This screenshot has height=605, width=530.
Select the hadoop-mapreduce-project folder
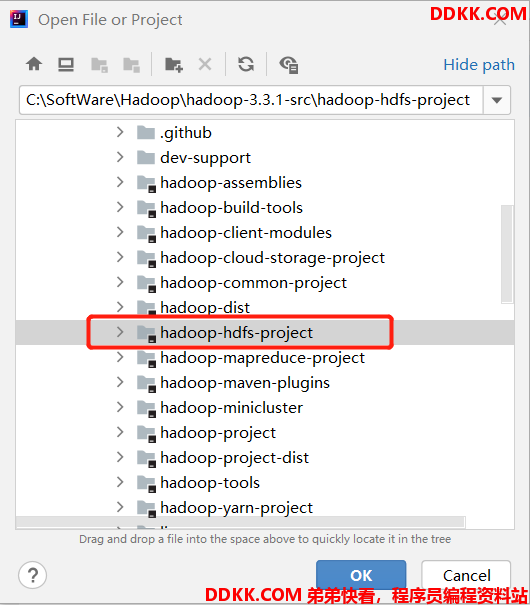coord(262,358)
